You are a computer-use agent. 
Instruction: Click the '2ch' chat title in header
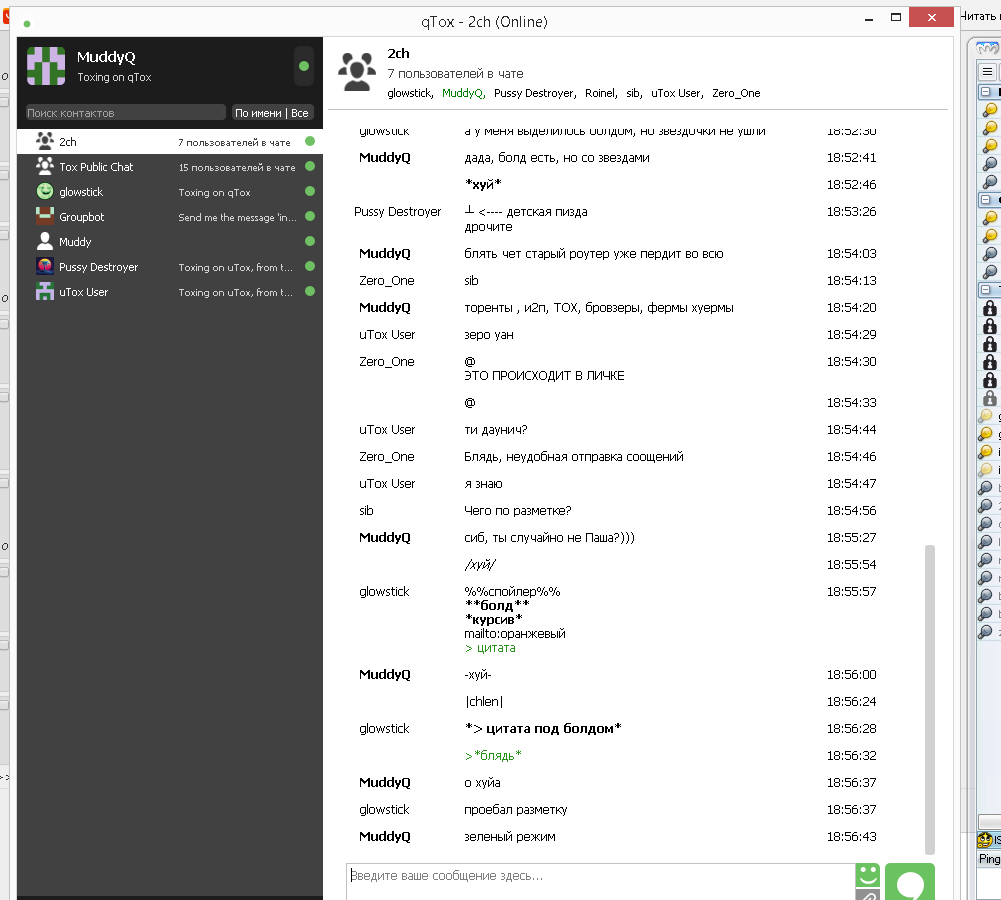398,54
